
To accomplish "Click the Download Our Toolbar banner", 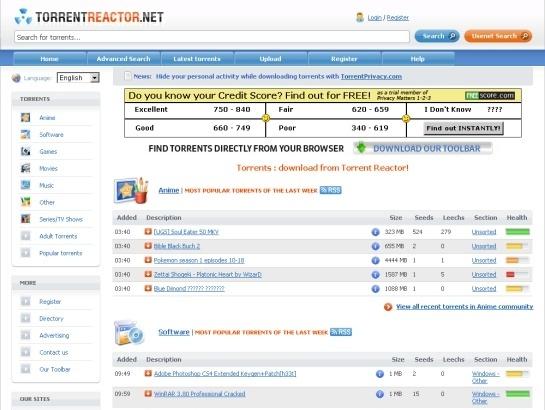I will tap(423, 148).
